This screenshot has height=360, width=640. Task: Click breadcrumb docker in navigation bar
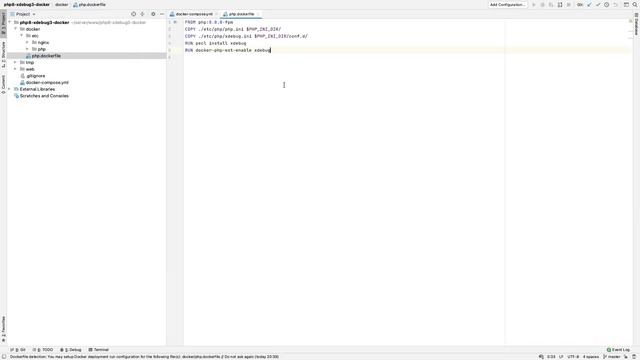pos(62,4)
